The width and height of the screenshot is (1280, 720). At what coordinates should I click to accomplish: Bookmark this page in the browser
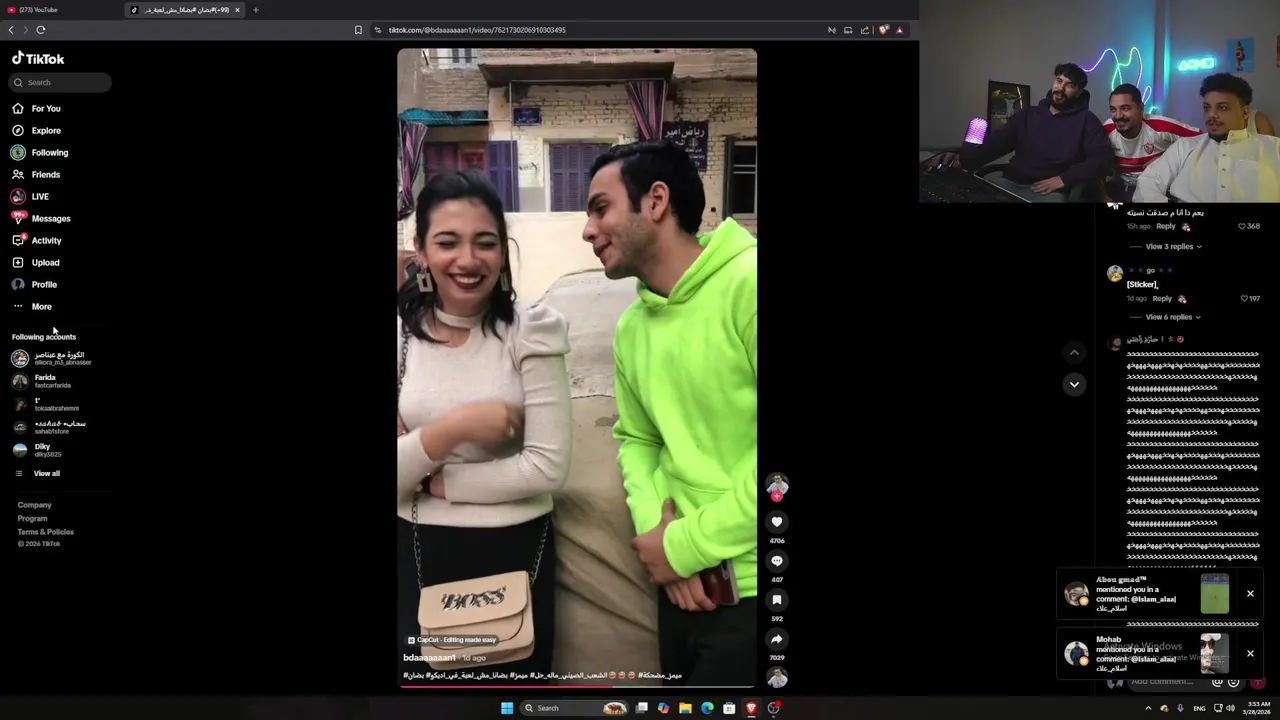358,30
